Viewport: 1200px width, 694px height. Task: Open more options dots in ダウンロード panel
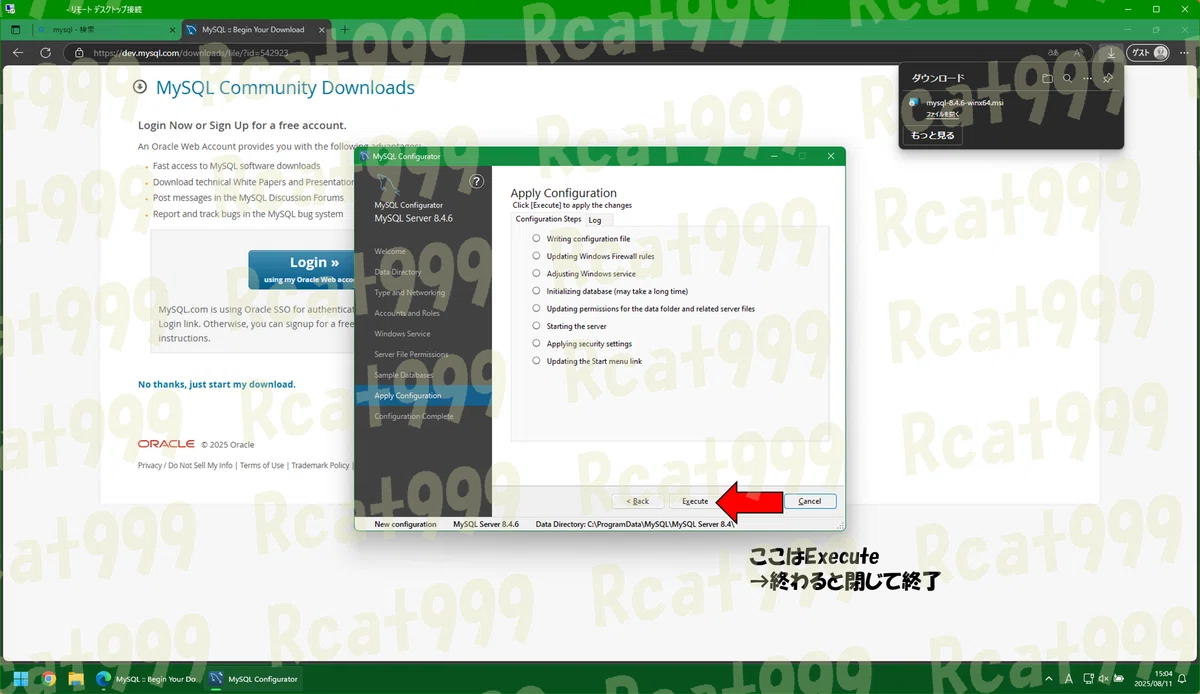(1088, 78)
